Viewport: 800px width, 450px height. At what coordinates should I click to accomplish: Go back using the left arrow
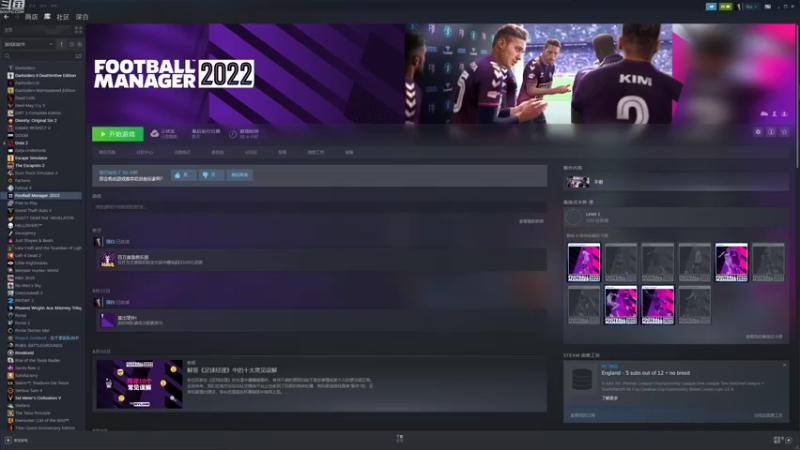pyautogui.click(x=6, y=17)
